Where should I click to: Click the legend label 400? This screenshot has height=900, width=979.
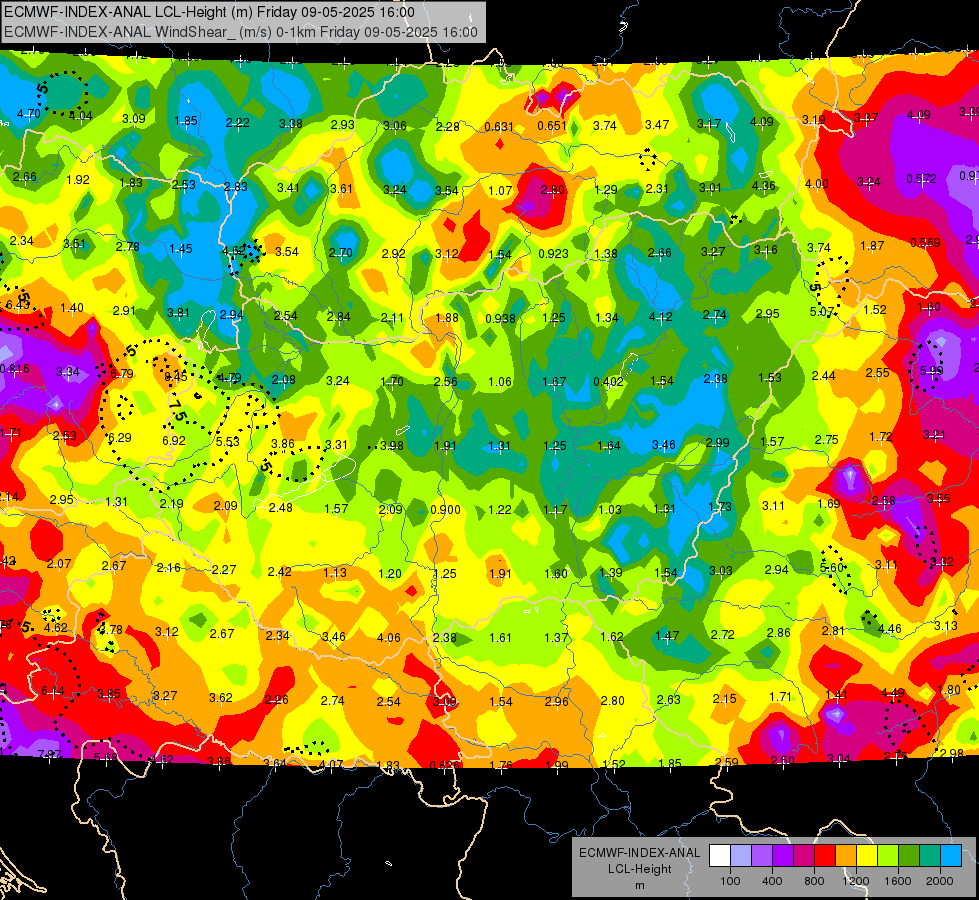tap(772, 881)
